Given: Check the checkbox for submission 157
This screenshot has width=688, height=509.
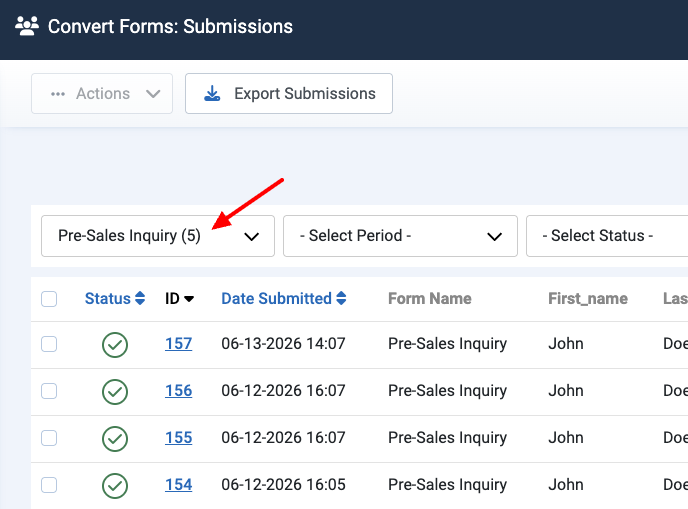Looking at the screenshot, I should pos(49,344).
